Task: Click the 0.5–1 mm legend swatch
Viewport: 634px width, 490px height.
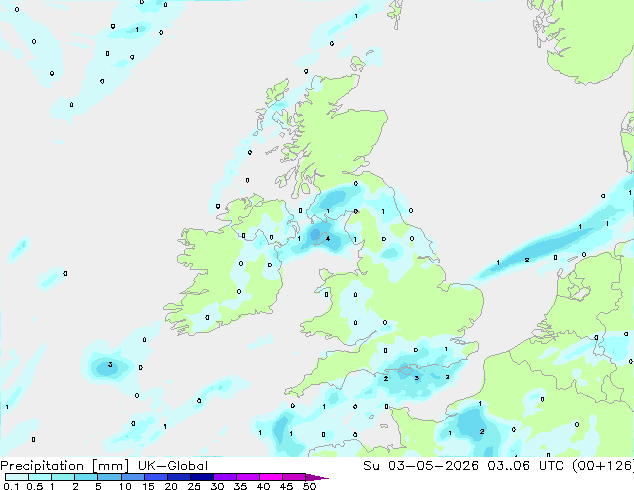Action: click(40, 477)
